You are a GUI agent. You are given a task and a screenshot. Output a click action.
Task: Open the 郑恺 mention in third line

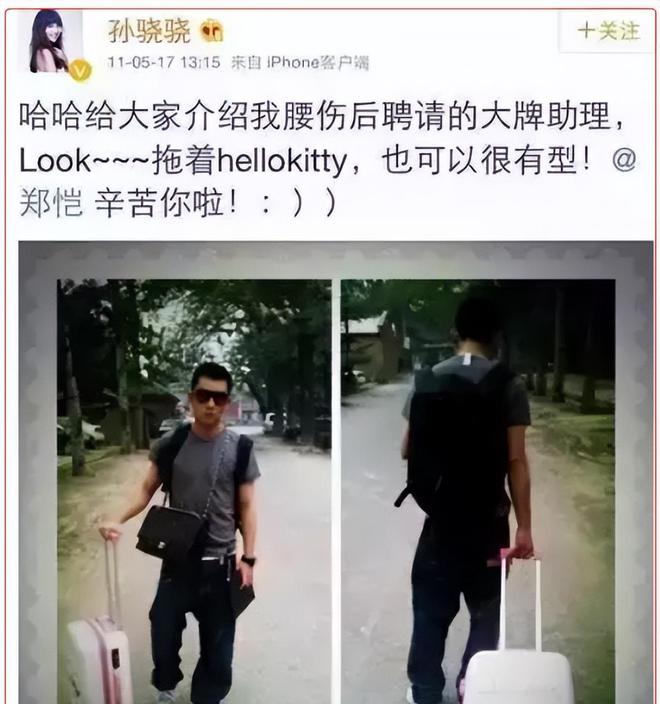click(51, 202)
